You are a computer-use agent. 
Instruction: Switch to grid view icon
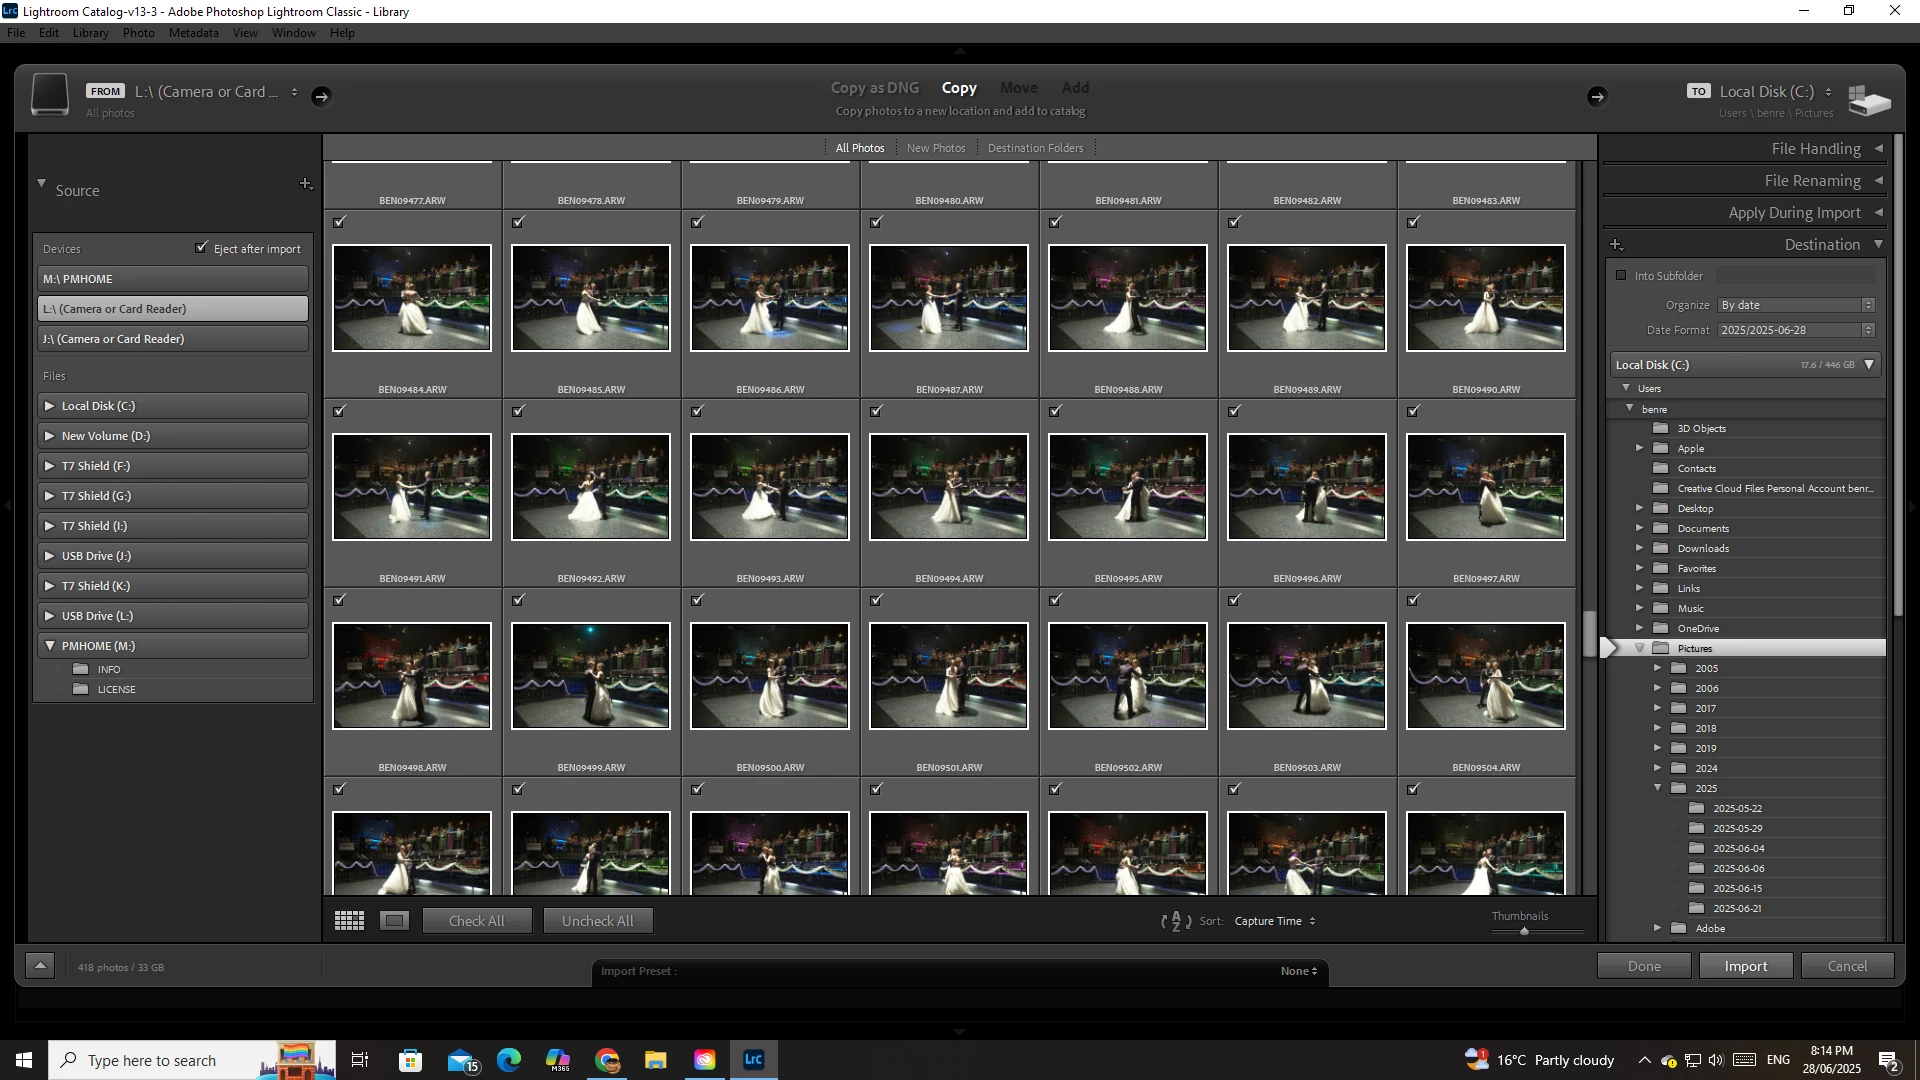[349, 921]
